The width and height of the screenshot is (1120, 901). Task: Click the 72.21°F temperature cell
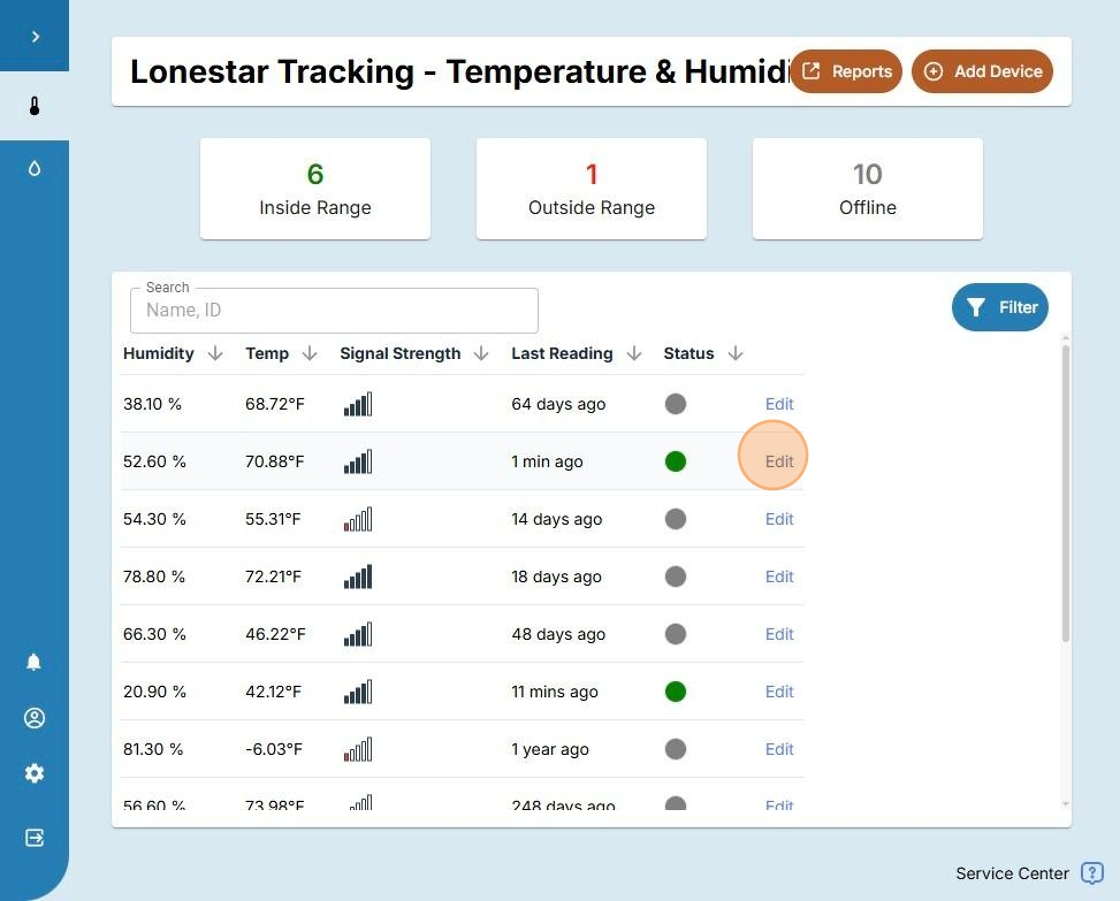click(273, 577)
